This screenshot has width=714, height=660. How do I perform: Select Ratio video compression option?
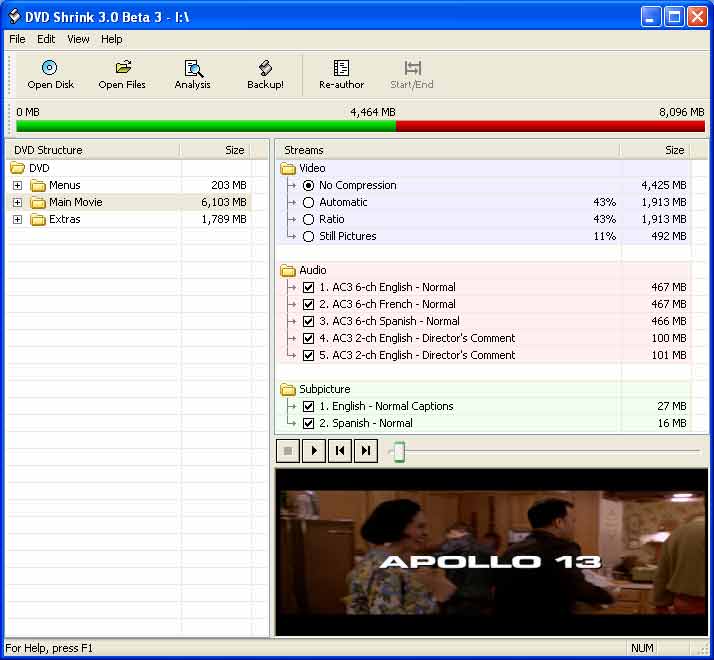pyautogui.click(x=308, y=220)
